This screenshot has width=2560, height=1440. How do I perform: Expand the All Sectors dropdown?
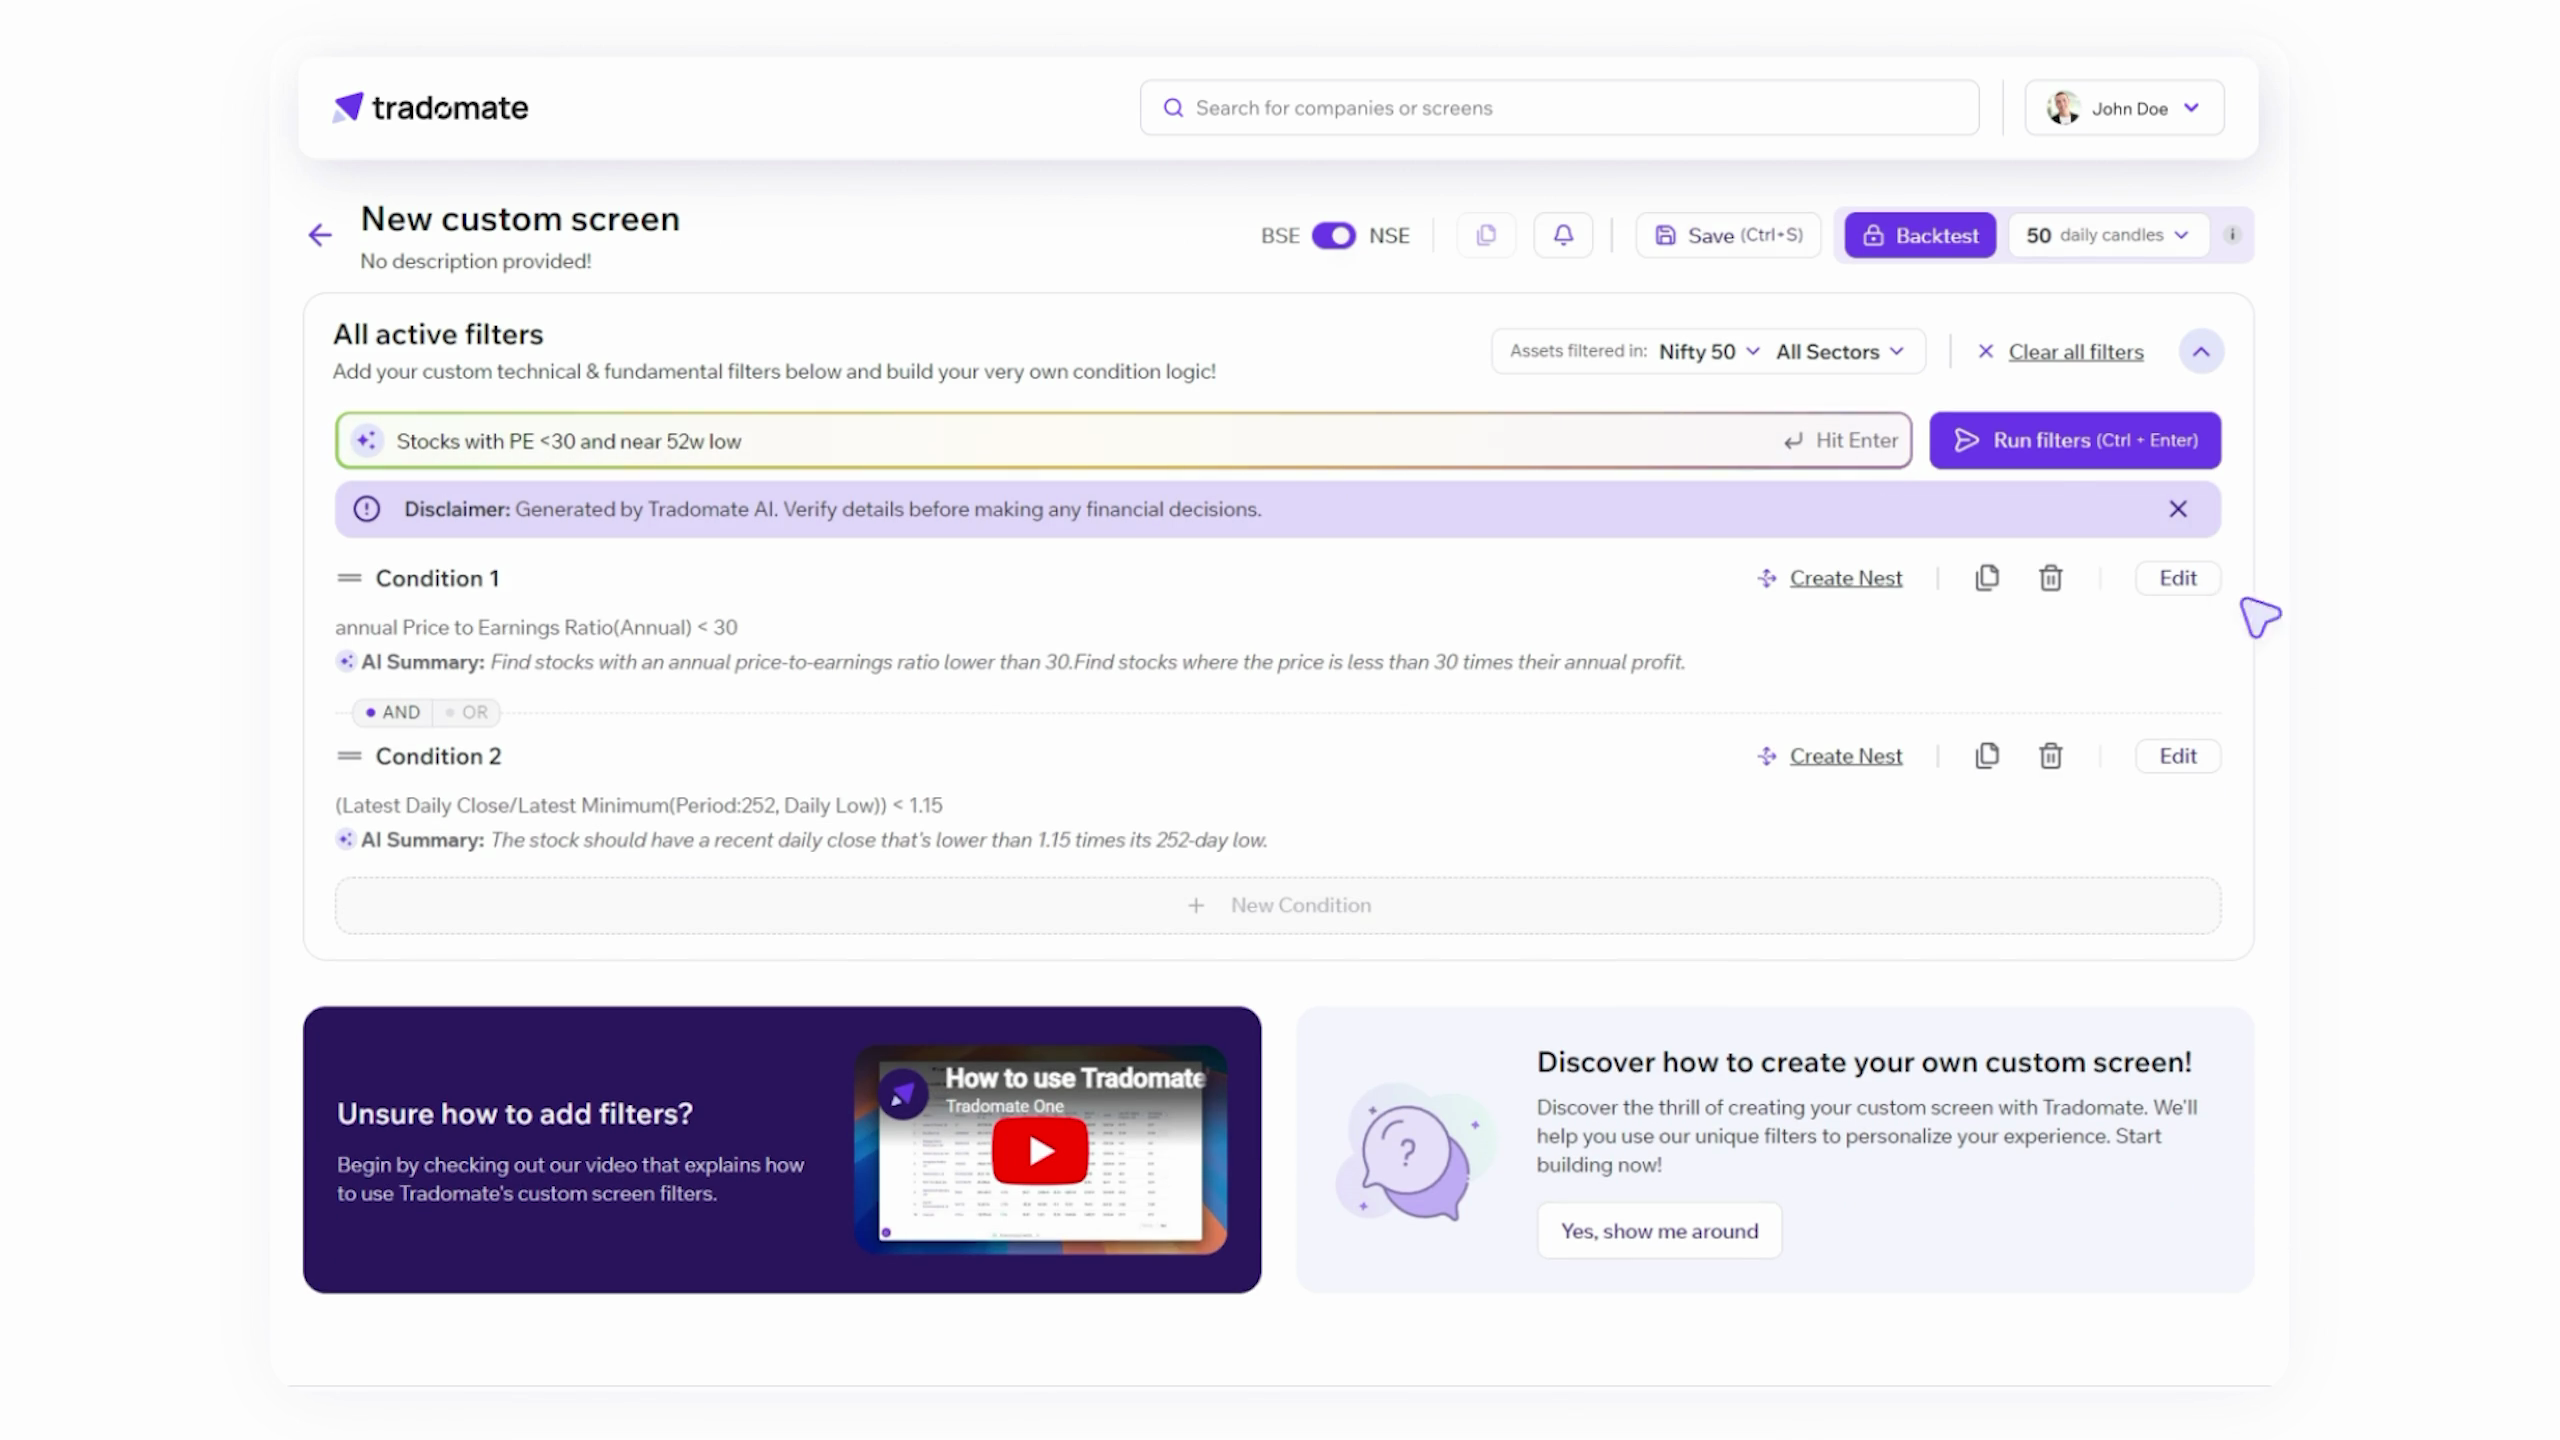click(x=1838, y=352)
